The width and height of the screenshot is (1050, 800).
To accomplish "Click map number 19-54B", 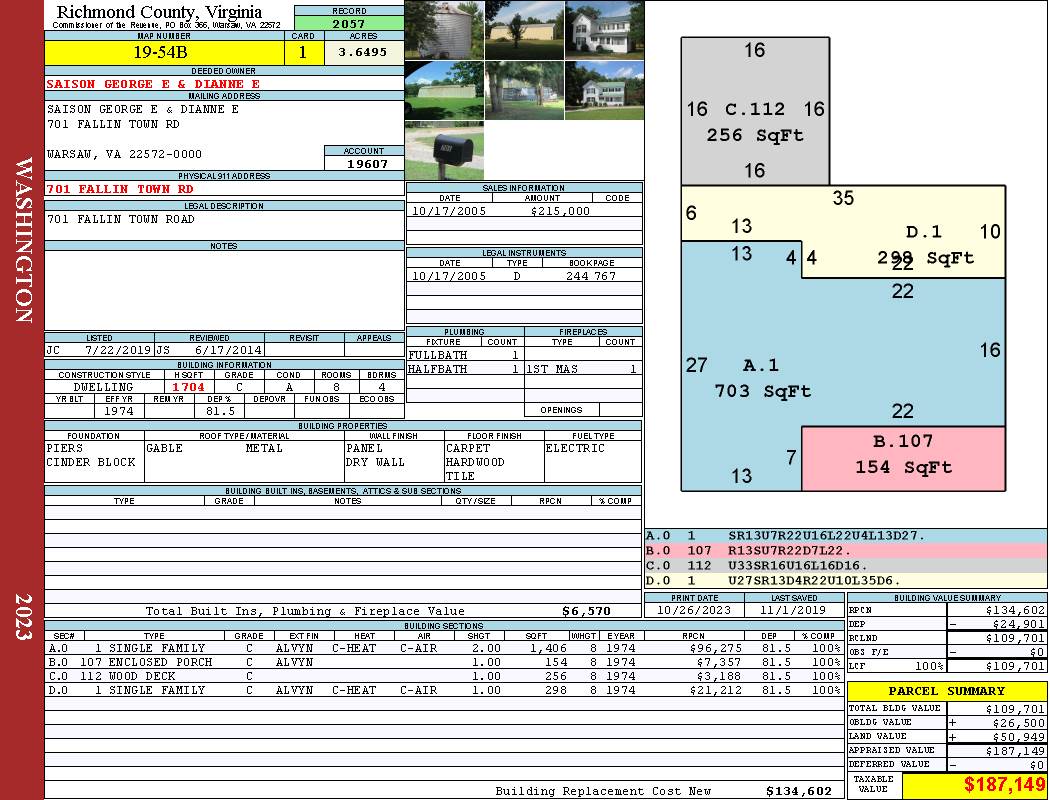I will point(160,52).
